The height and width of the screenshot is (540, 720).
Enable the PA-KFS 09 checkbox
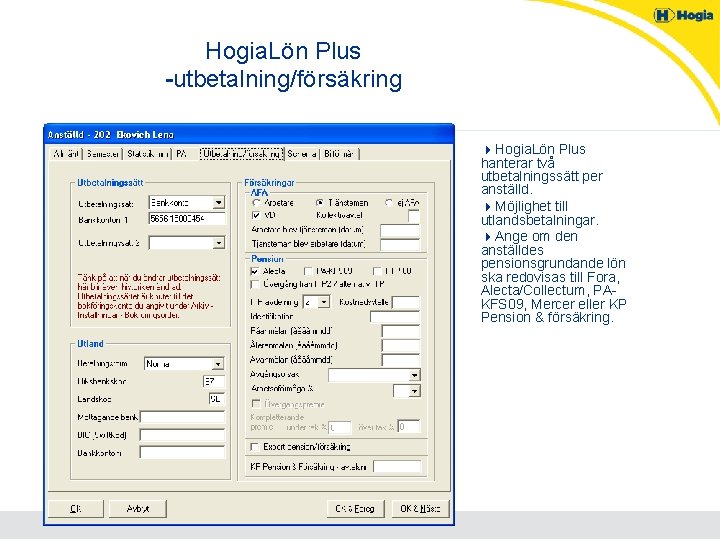308,271
